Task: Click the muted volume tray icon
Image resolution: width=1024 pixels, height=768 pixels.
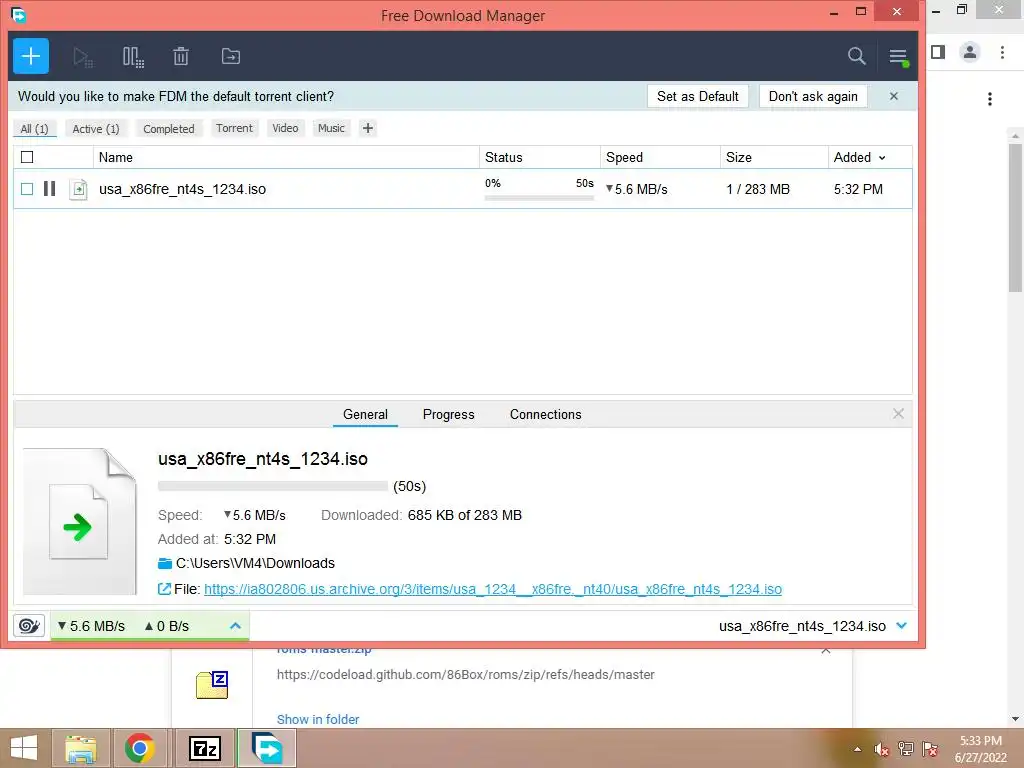Action: [882, 749]
